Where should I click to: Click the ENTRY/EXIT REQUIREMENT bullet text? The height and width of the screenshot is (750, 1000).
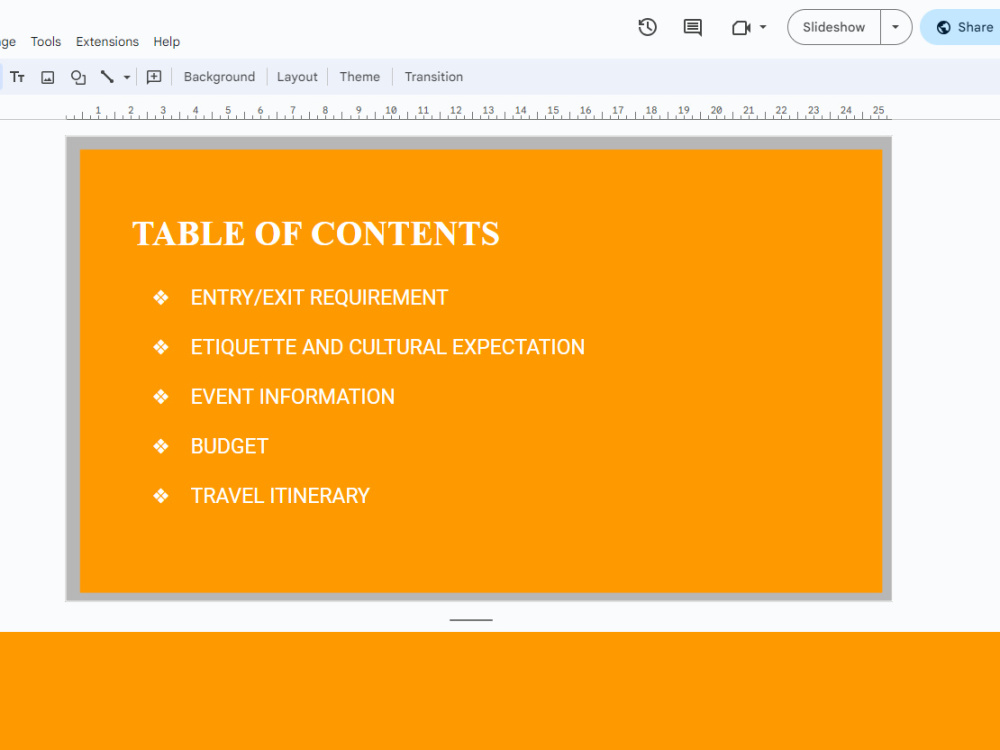click(319, 298)
